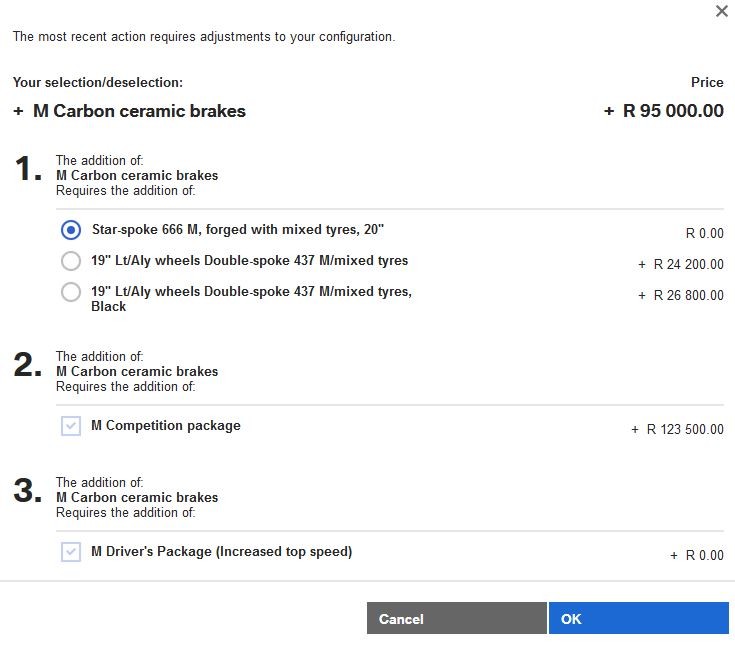The height and width of the screenshot is (660, 735).
Task: Close the configuration dialog with the X
Action: coord(722,12)
